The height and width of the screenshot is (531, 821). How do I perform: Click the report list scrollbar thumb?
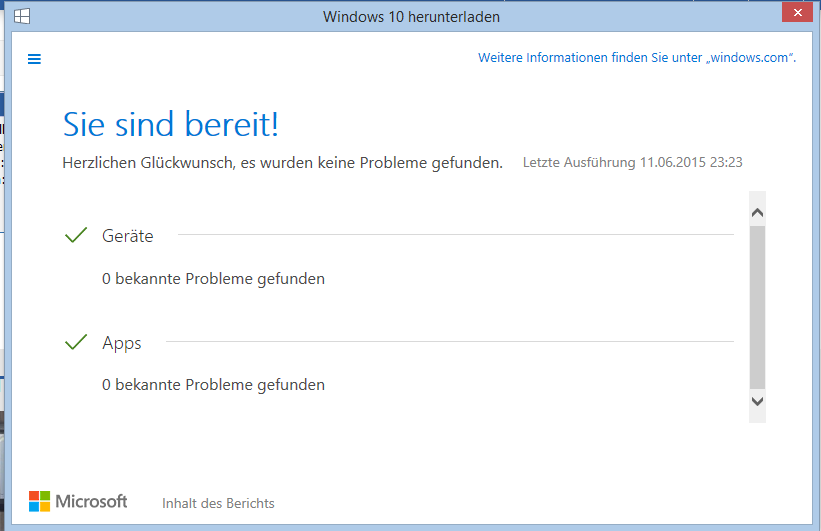(x=757, y=307)
